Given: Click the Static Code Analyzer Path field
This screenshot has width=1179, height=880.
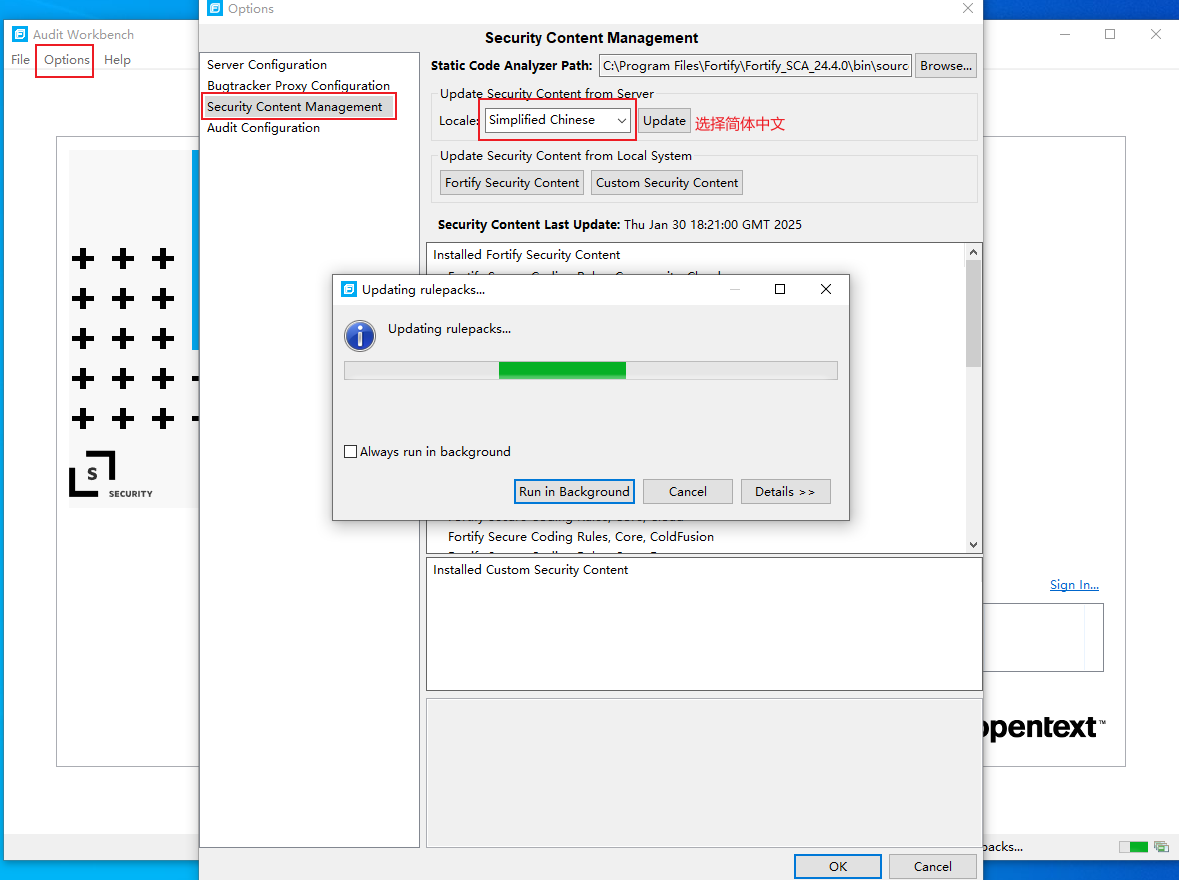Looking at the screenshot, I should click(756, 65).
